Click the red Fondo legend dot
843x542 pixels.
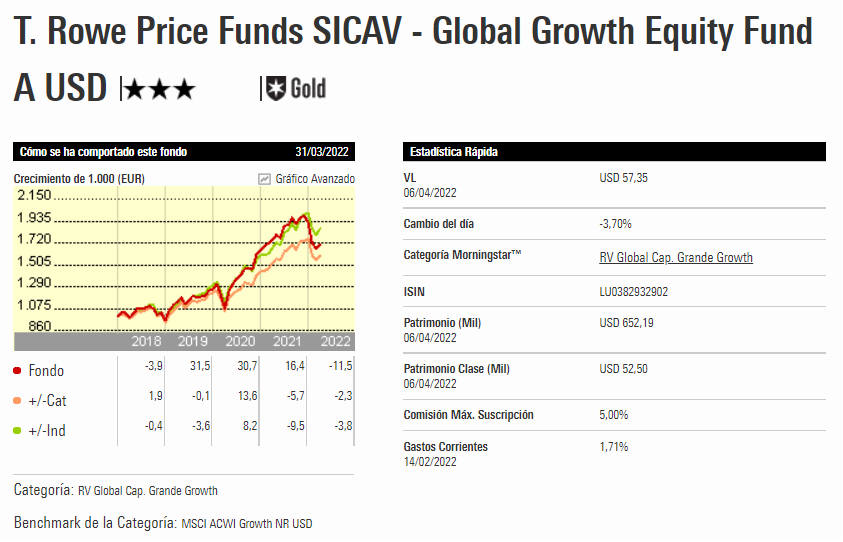click(18, 371)
